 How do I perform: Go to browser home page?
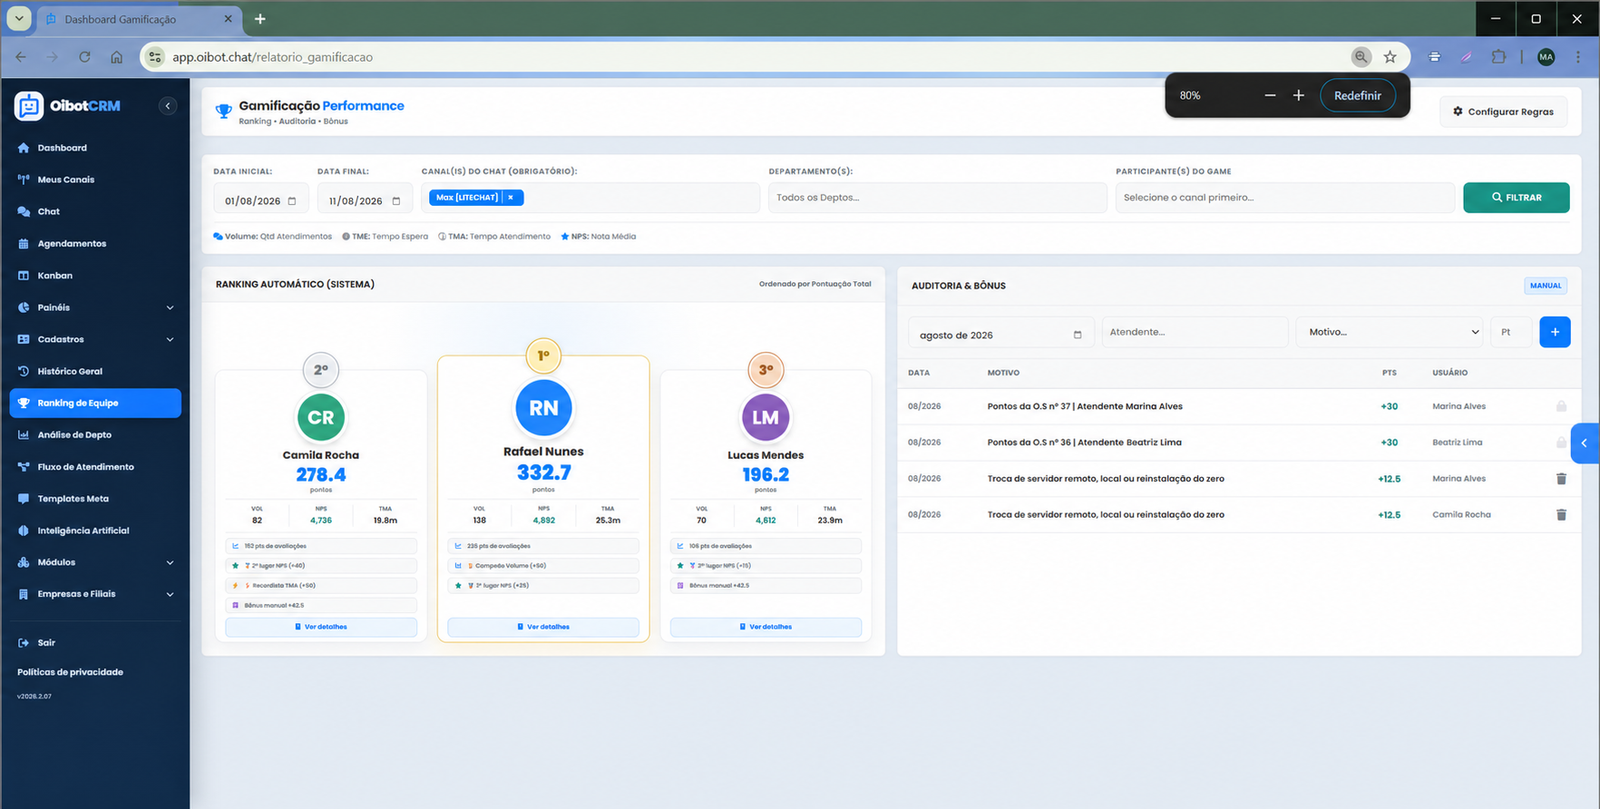117,57
